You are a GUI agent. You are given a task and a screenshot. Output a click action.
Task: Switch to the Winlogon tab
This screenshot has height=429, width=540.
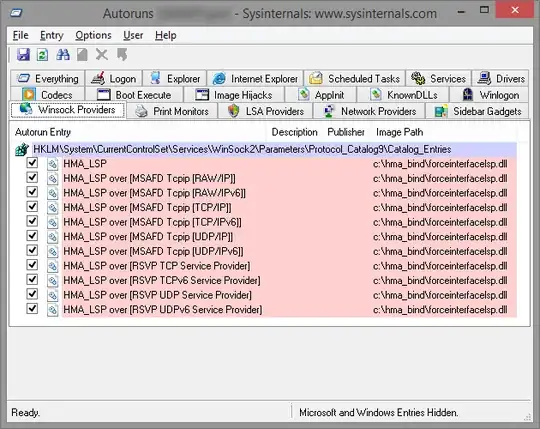pyautogui.click(x=489, y=95)
